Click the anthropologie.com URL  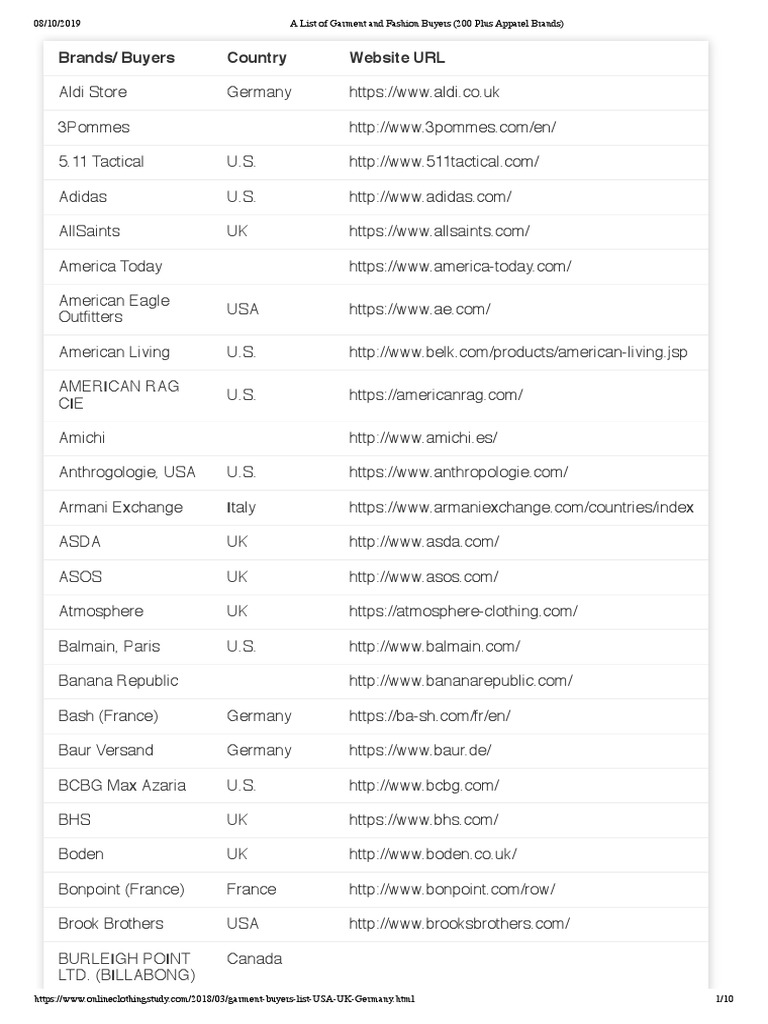[458, 472]
